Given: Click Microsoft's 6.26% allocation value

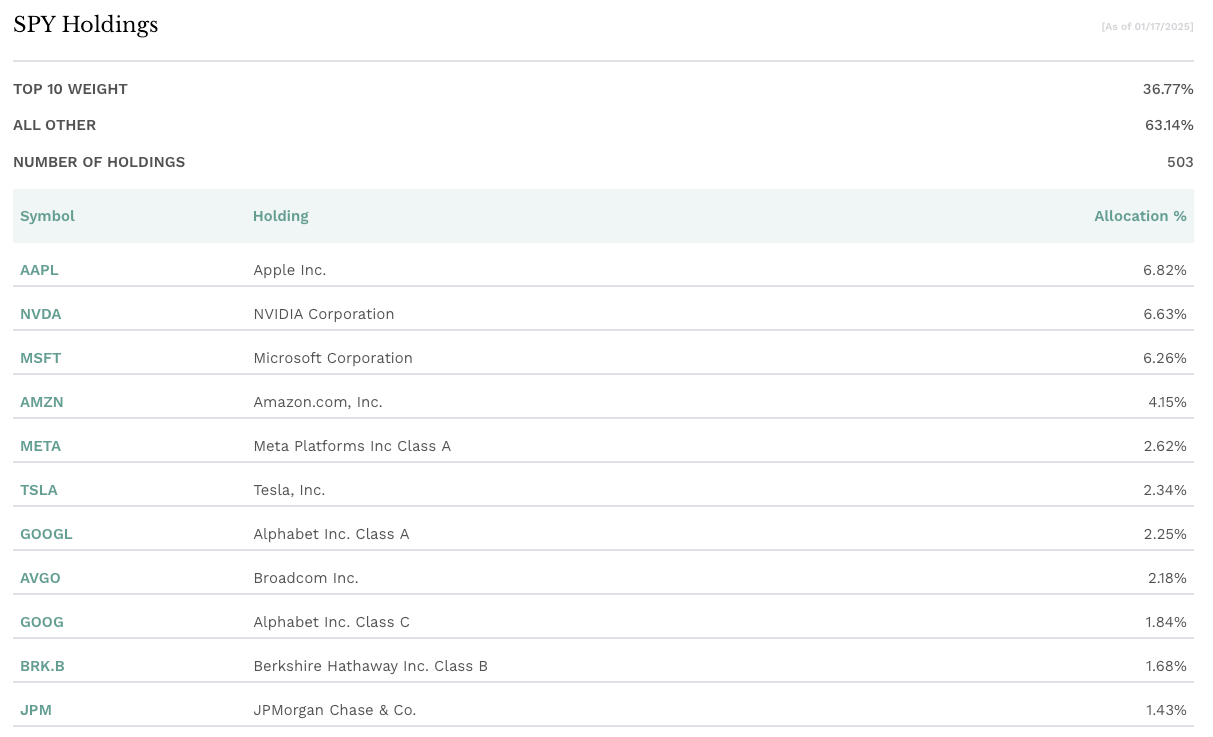Looking at the screenshot, I should (x=1165, y=358).
